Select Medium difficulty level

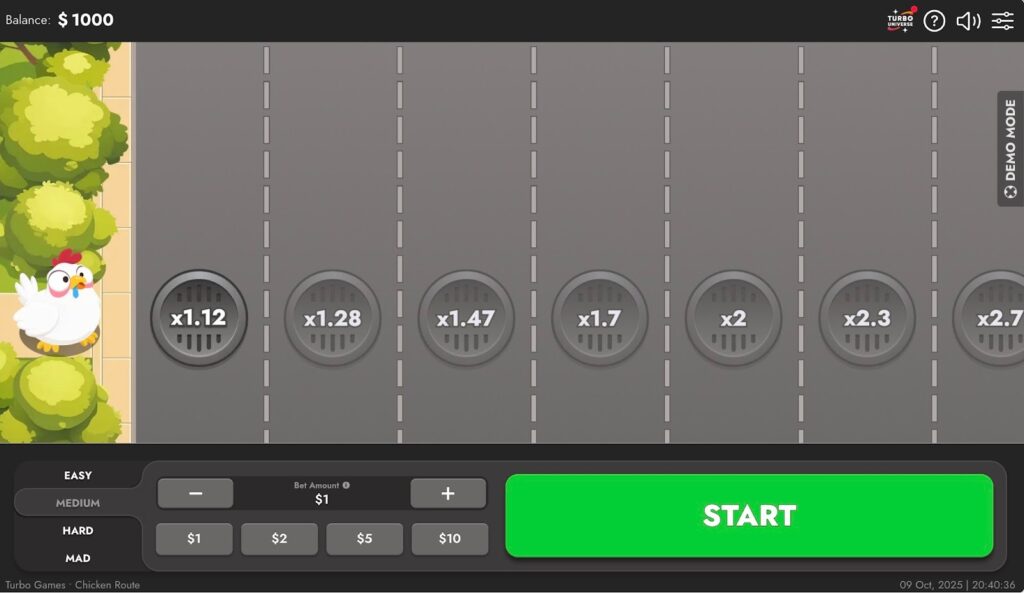[x=78, y=503]
